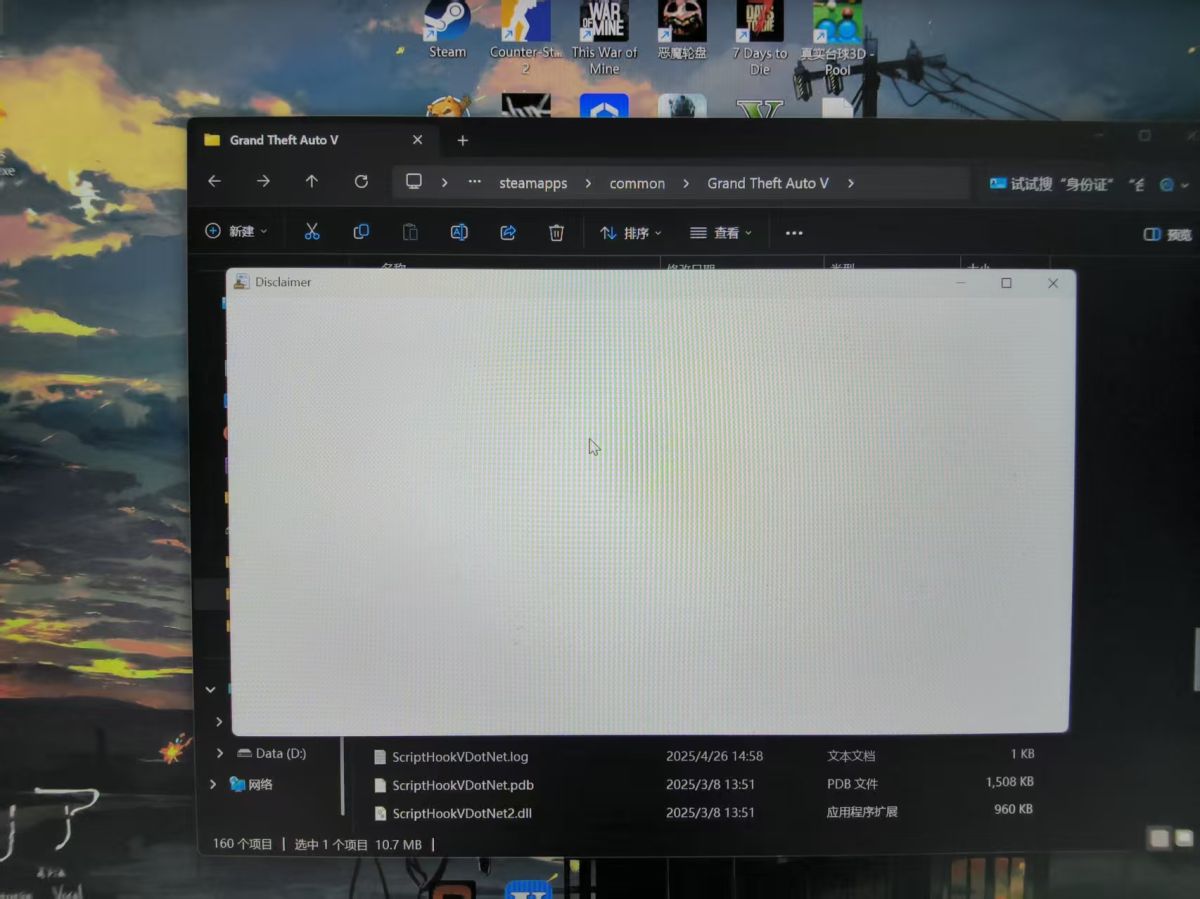1200x899 pixels.
Task: Switch to details view in status bar
Action: [x=1160, y=838]
